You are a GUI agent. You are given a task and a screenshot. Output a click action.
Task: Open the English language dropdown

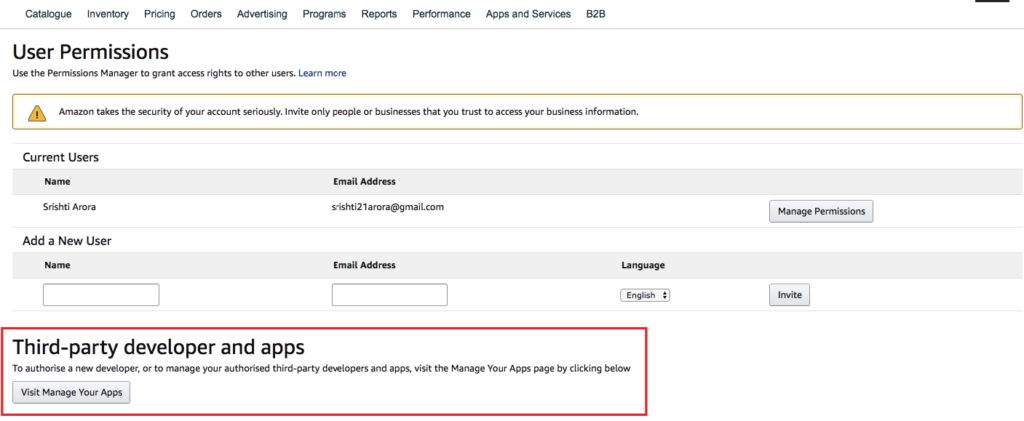(645, 295)
